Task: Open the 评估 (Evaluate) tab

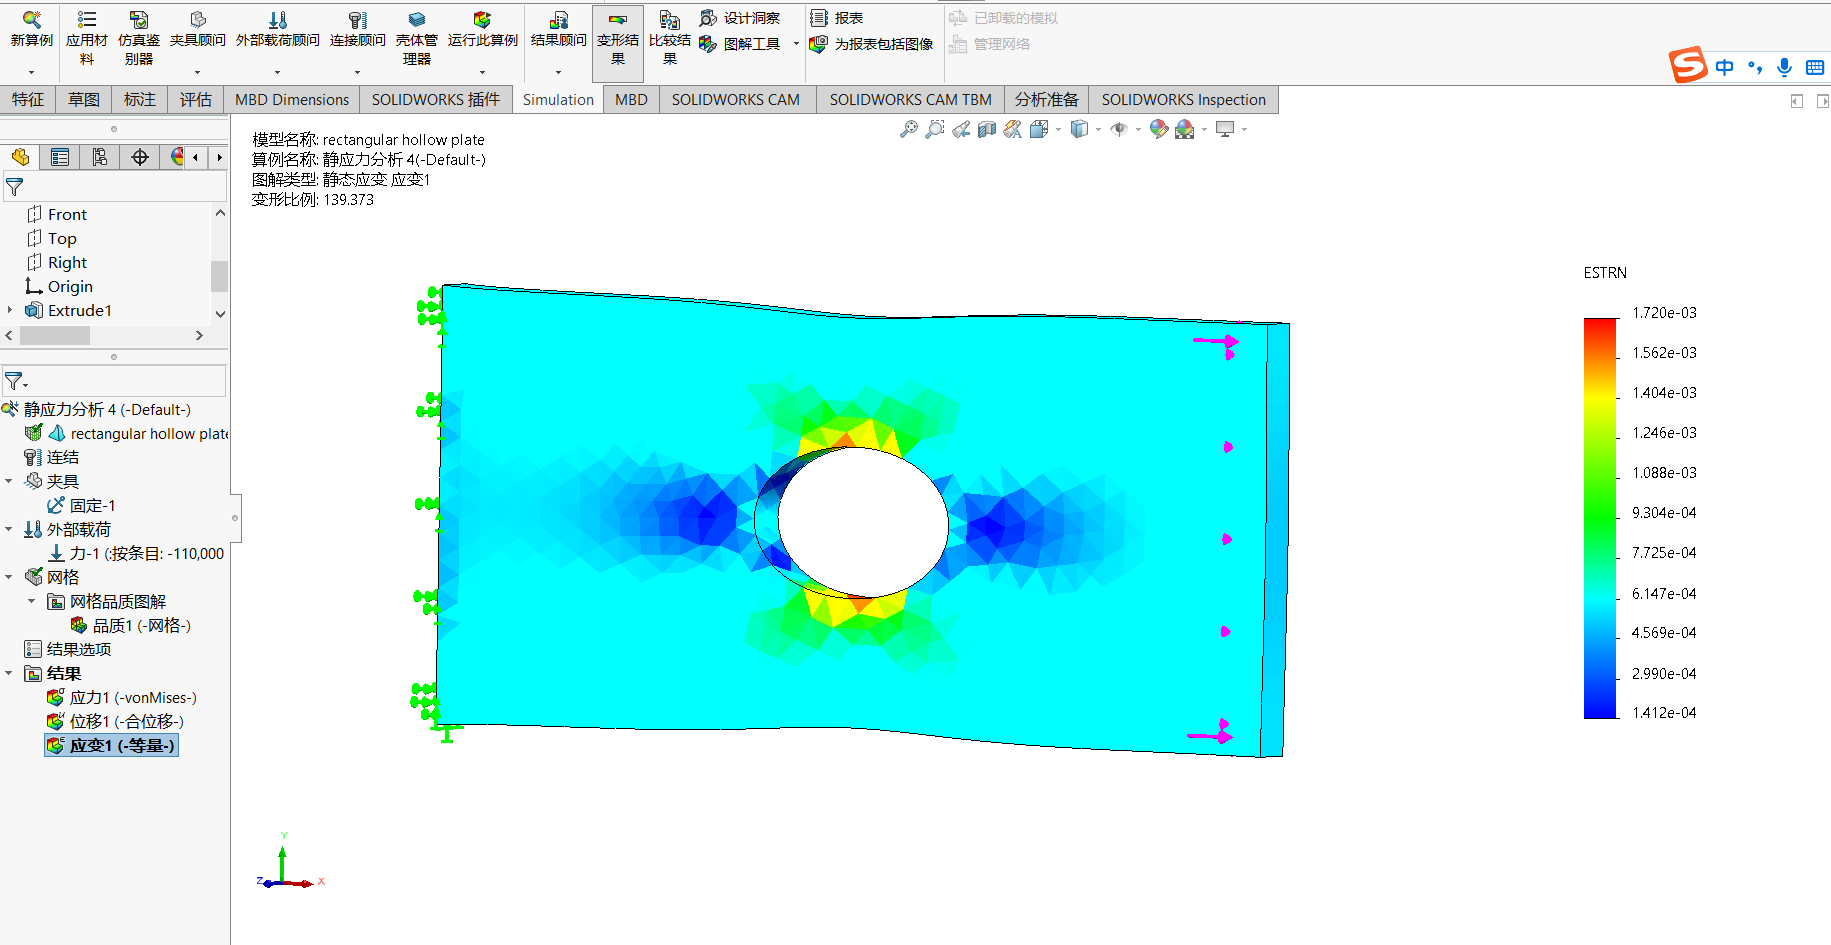Action: pos(195,100)
